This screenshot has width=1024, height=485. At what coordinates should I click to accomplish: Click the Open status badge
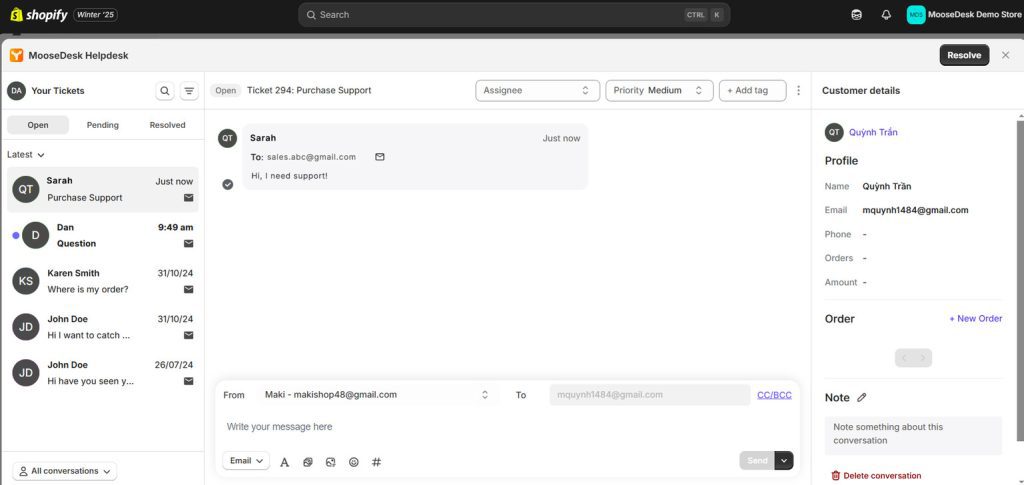(225, 91)
